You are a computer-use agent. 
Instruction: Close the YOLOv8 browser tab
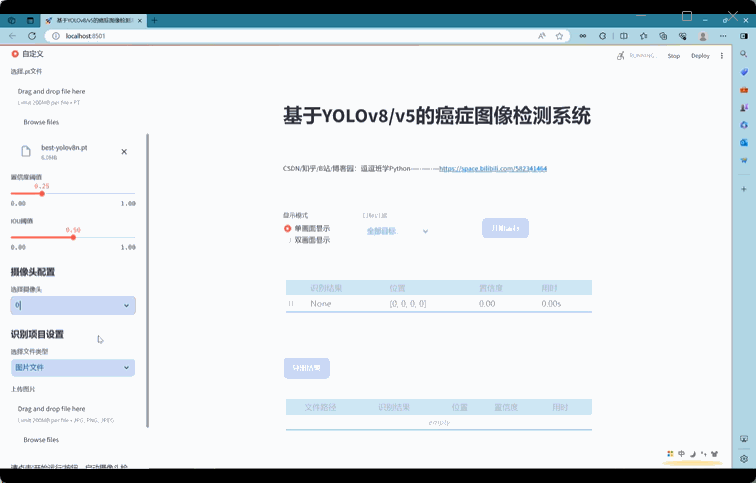140,20
